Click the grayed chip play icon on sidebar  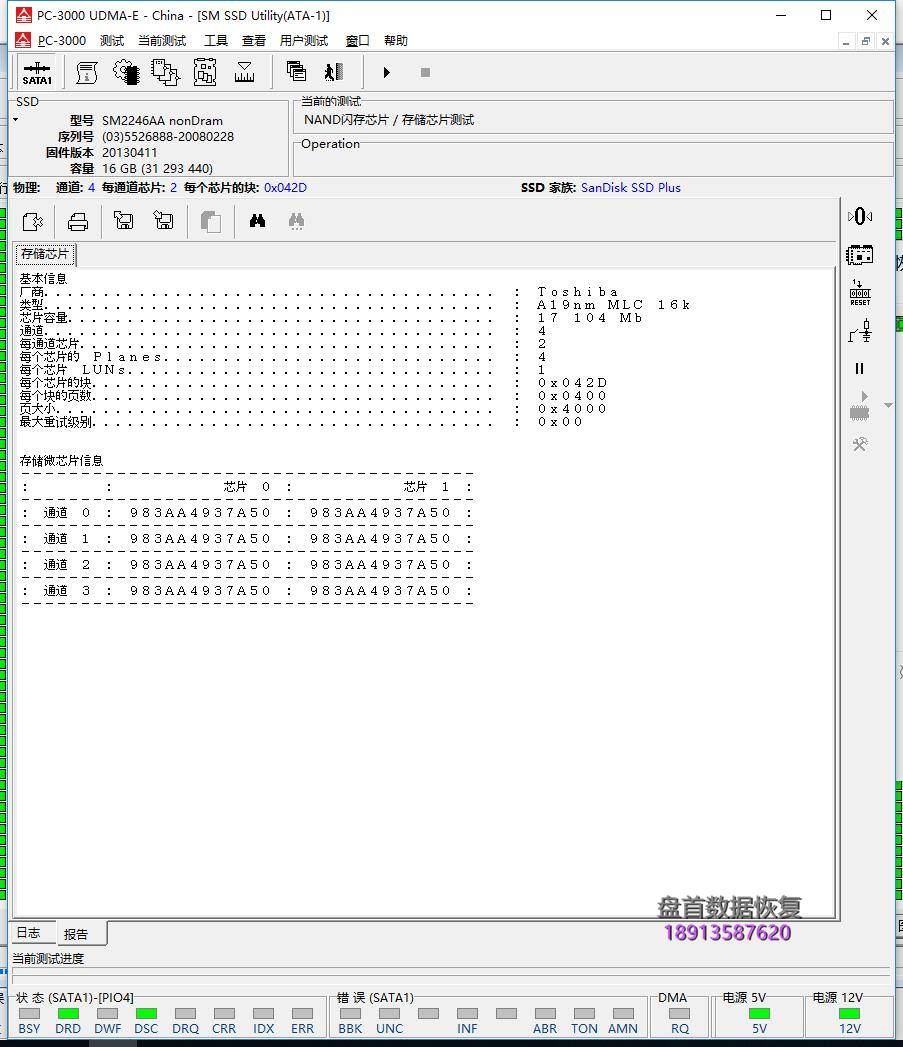click(x=860, y=406)
